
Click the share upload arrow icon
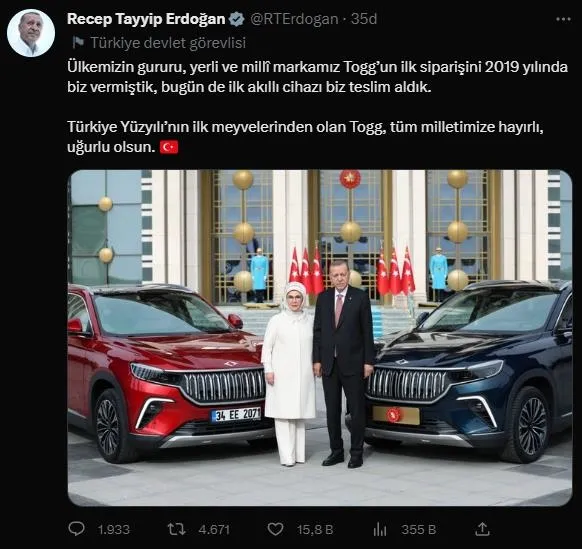[x=482, y=529]
